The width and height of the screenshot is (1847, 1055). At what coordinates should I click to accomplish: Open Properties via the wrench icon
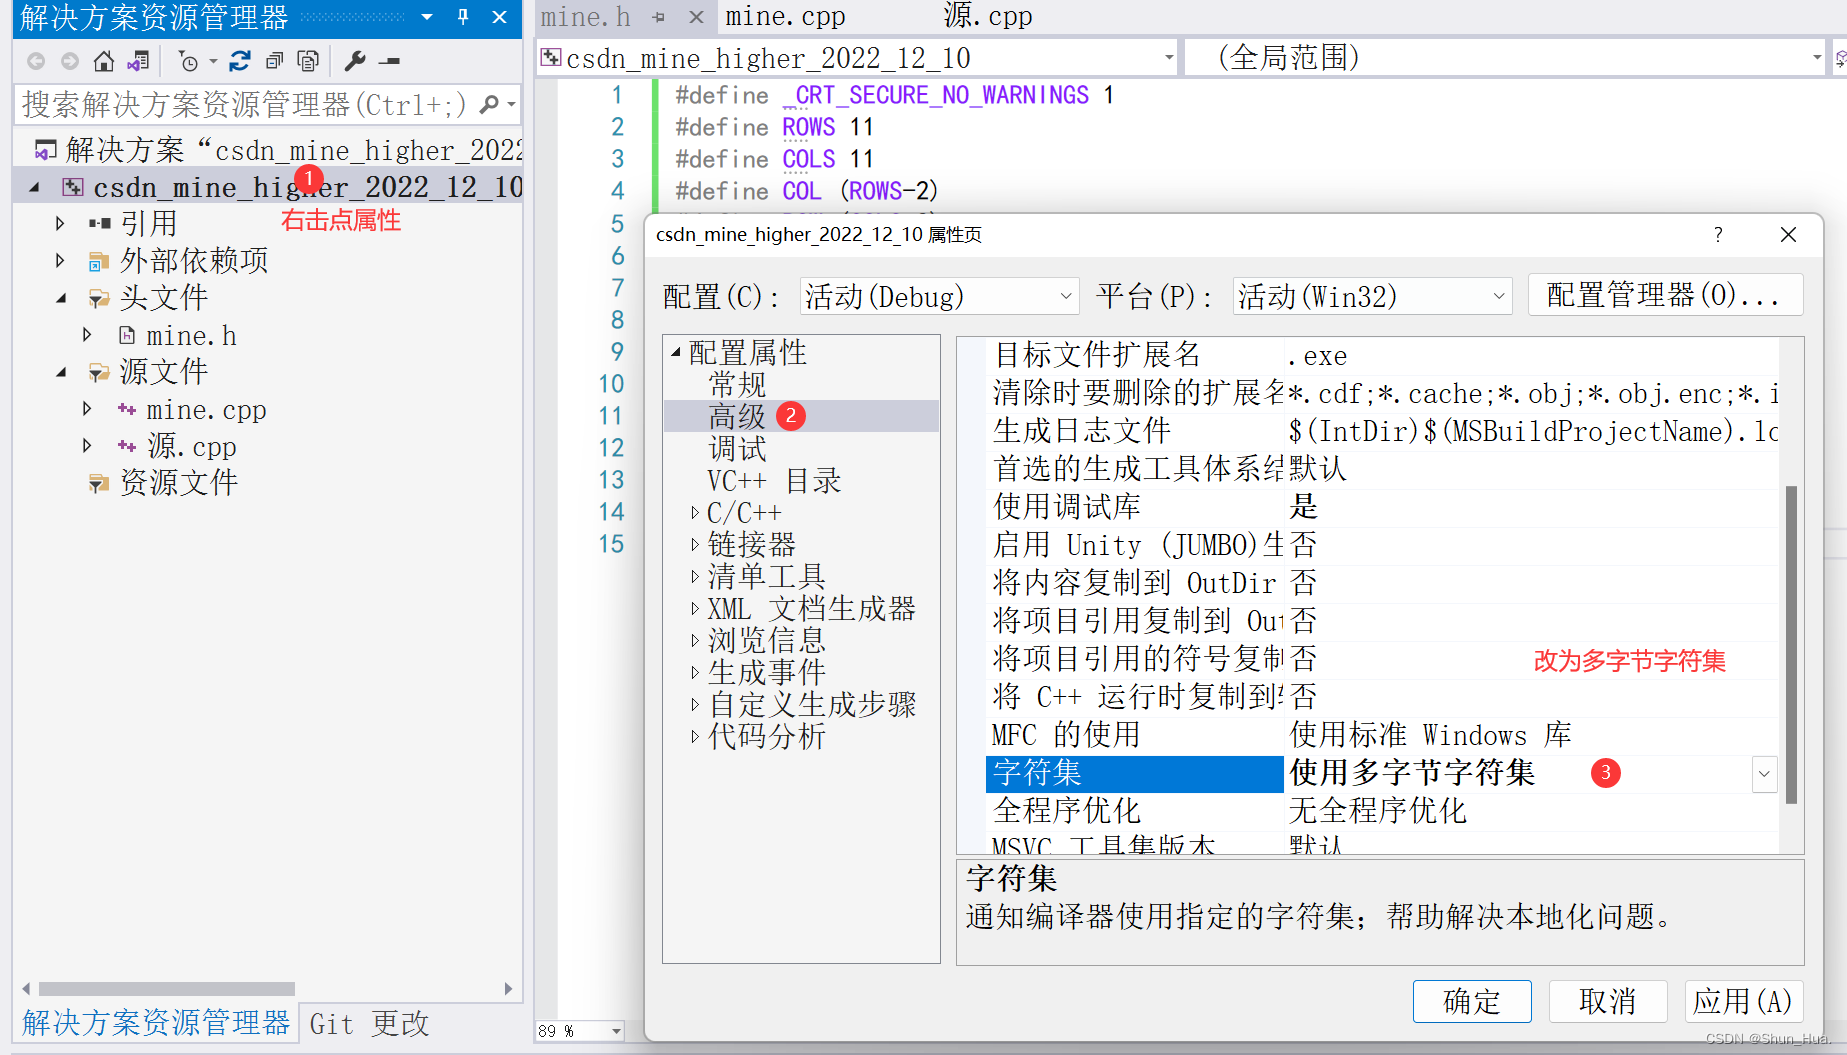point(354,62)
